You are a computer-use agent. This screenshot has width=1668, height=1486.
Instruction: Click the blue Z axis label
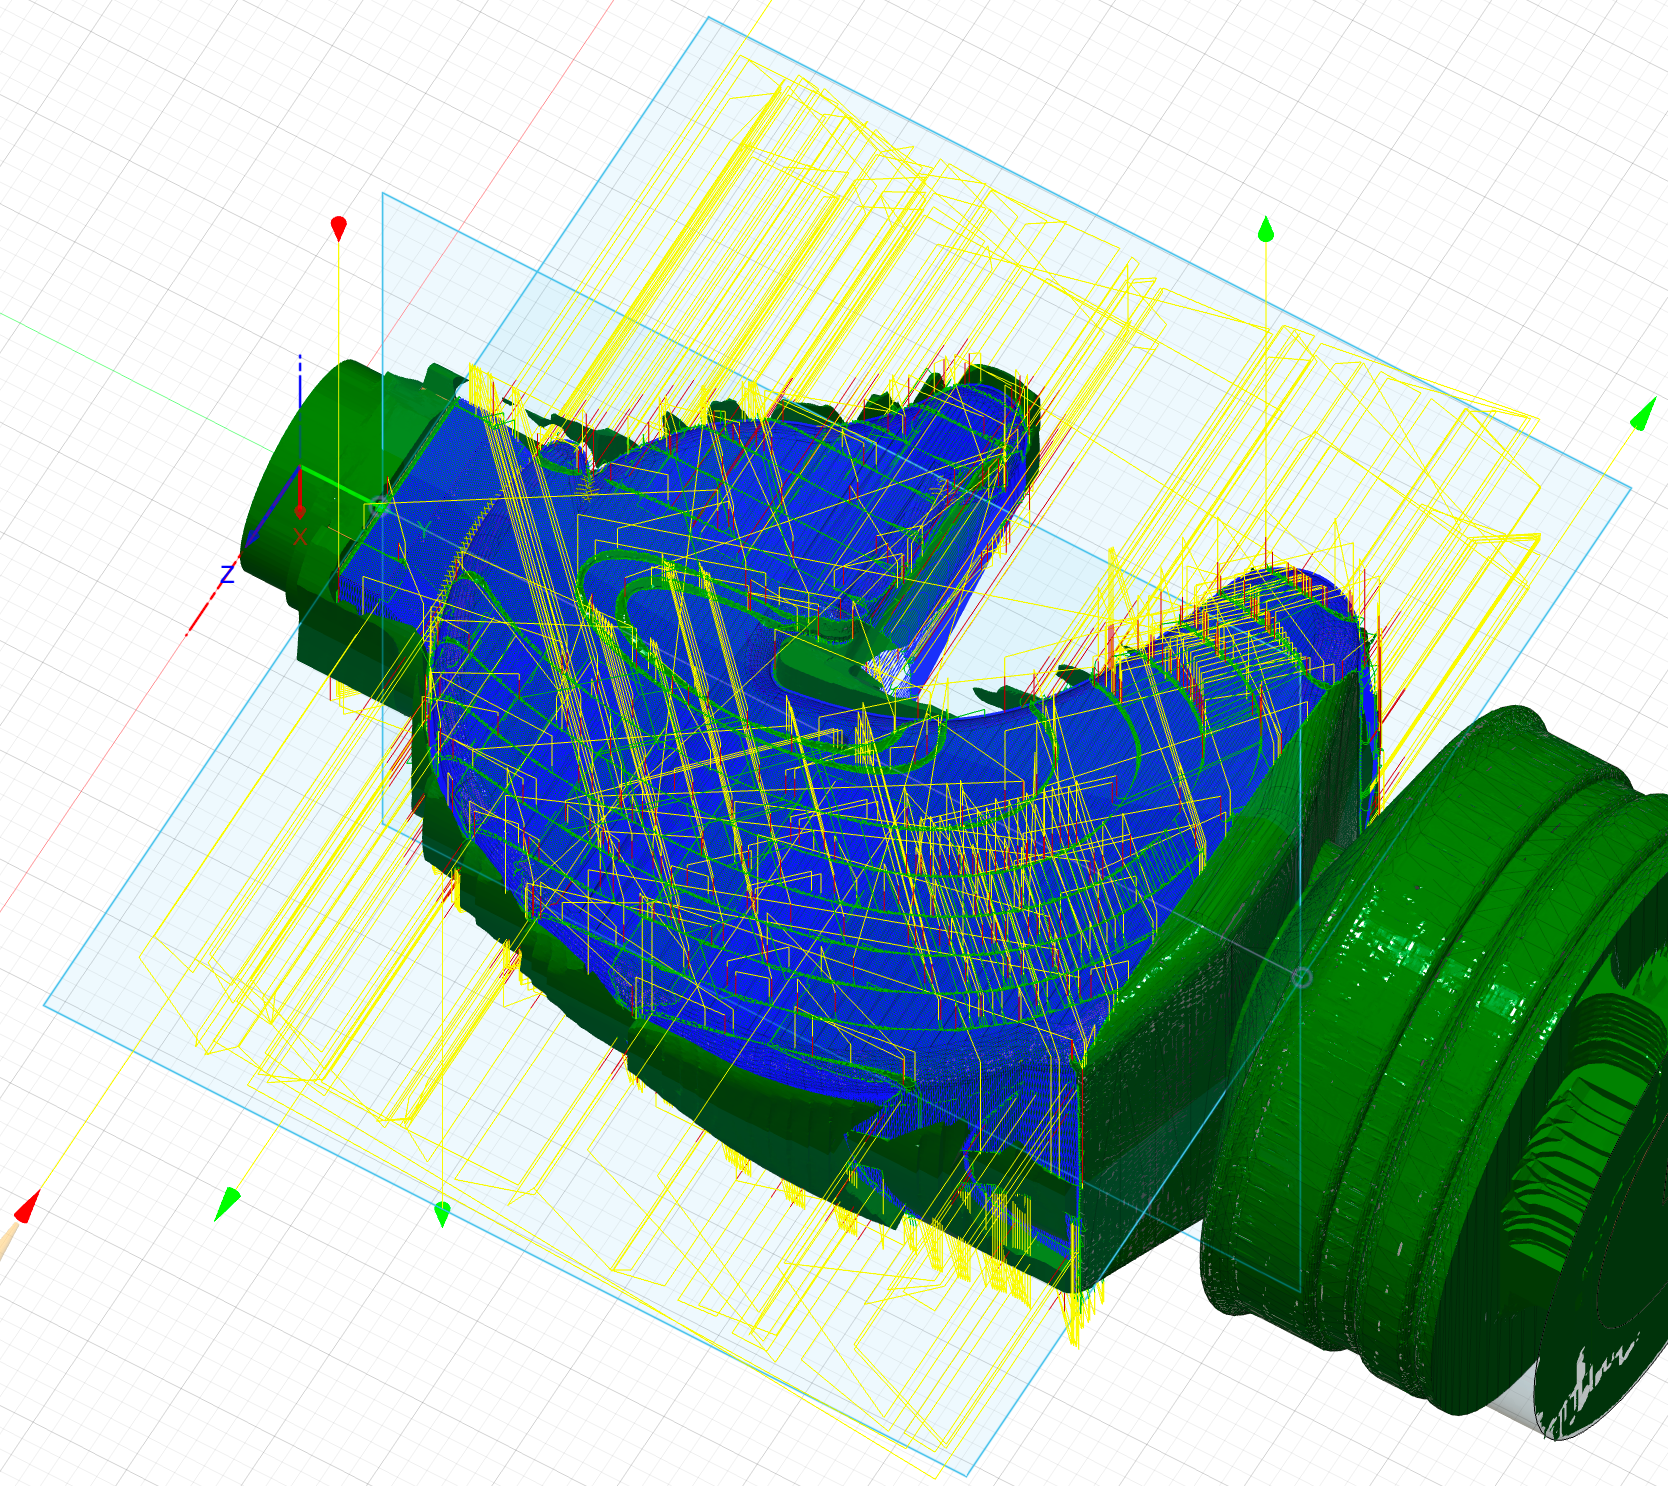227,575
